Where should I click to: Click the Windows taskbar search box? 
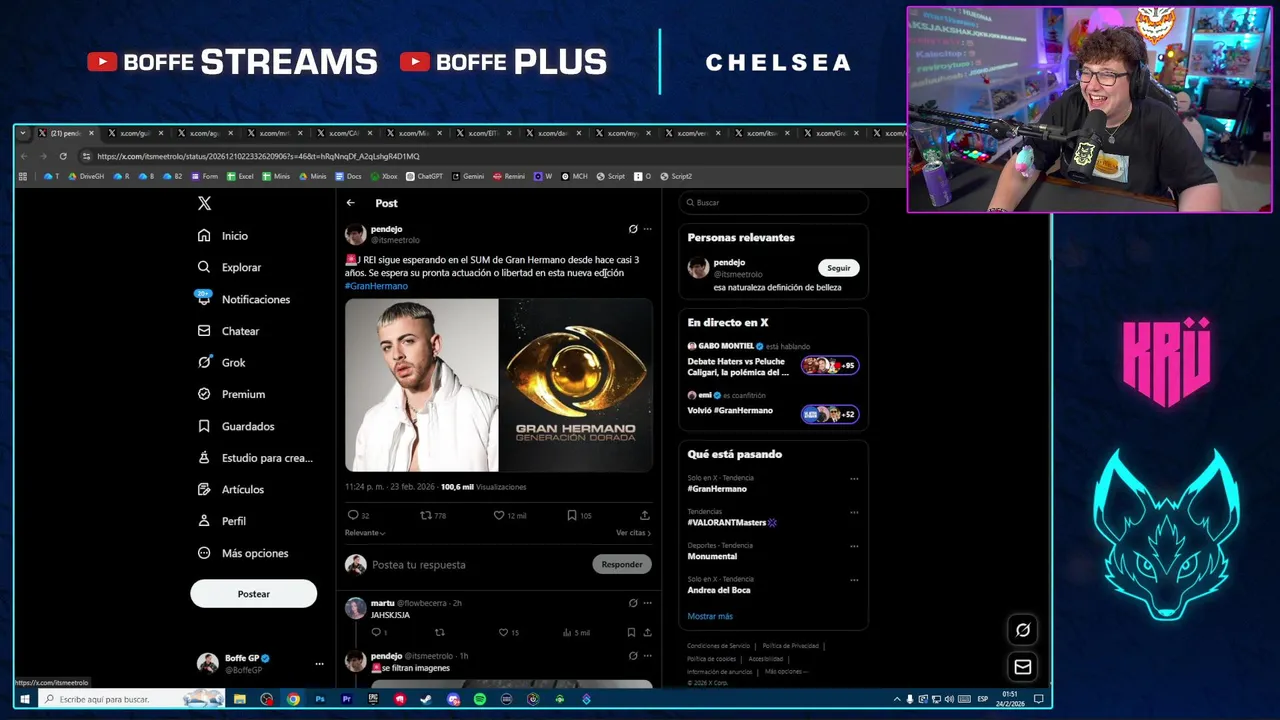point(132,699)
